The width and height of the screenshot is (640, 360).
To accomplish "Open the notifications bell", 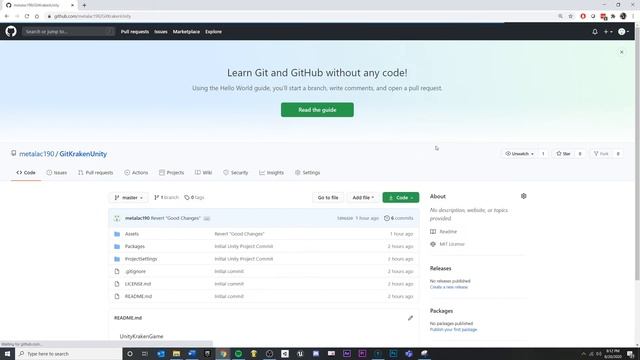I will (595, 32).
